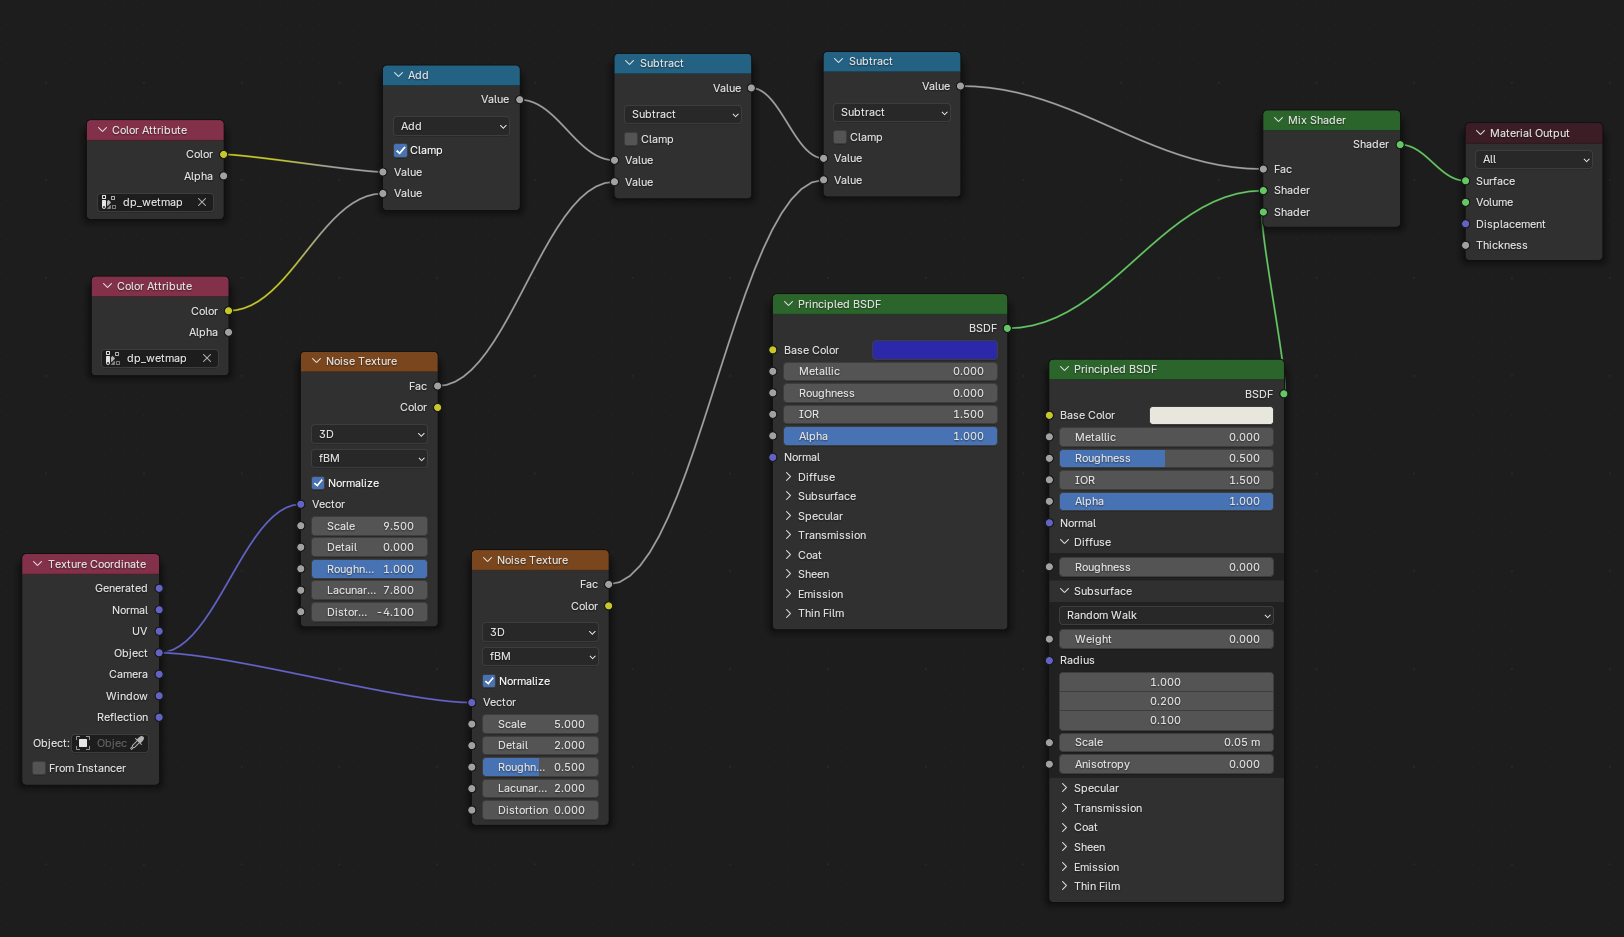Click Lacunarity 7.800 field in upper Noise Texture
1624x937 pixels.
click(x=369, y=590)
